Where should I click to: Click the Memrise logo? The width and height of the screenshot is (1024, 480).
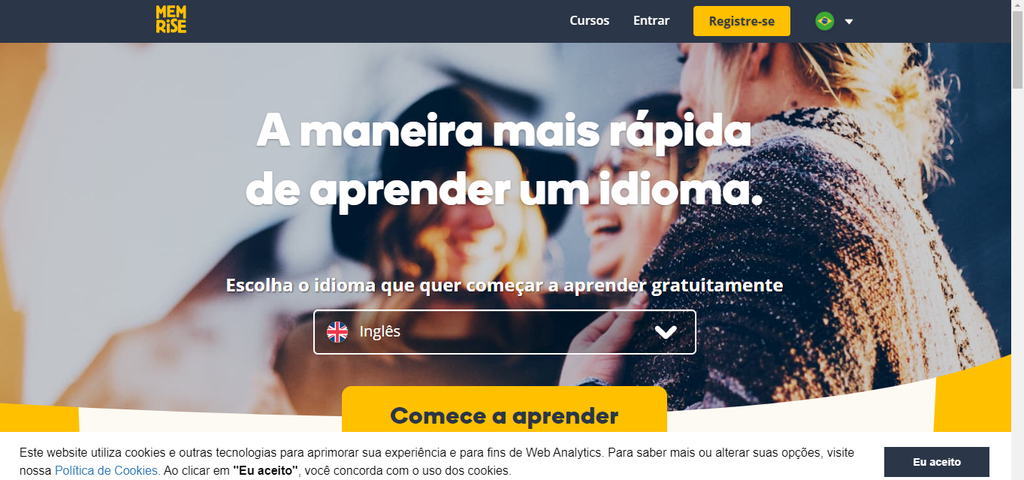170,20
